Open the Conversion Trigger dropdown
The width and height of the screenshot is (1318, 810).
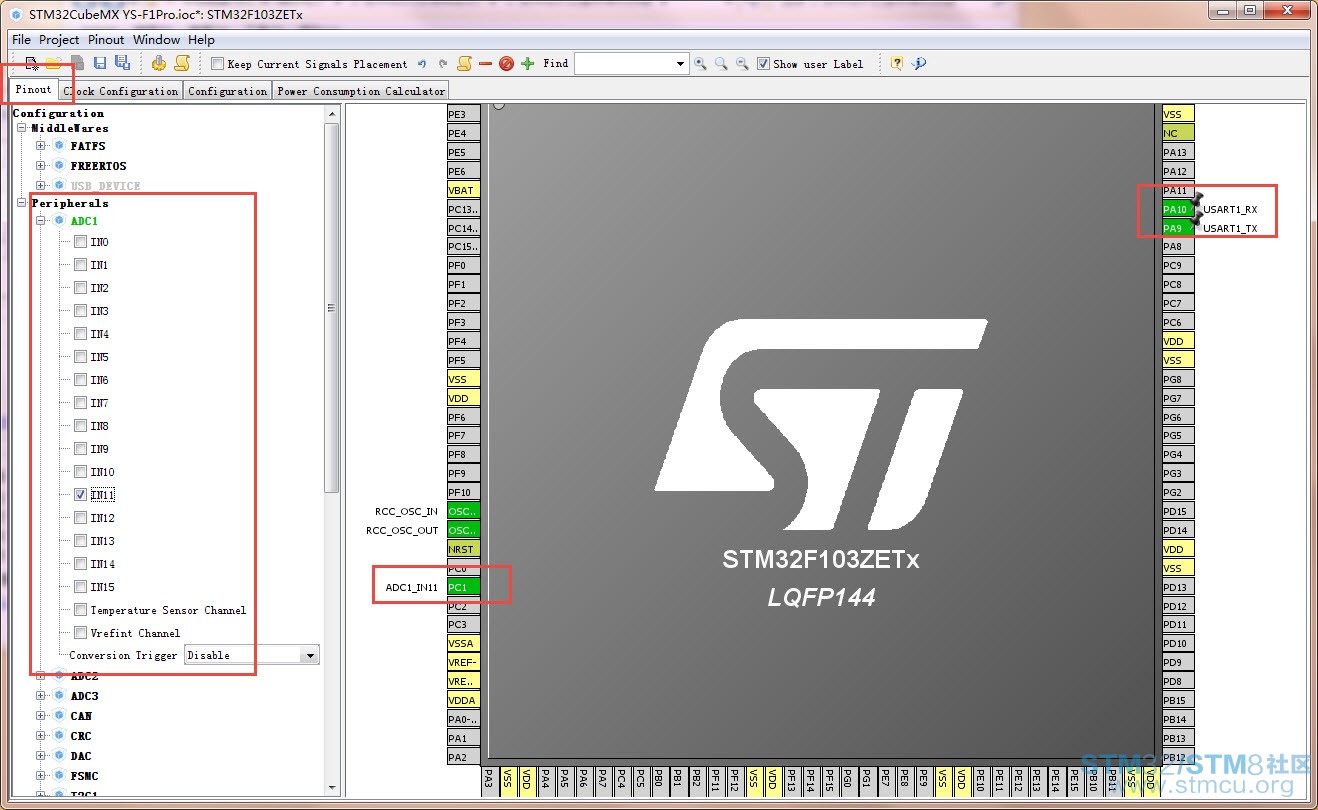(310, 656)
